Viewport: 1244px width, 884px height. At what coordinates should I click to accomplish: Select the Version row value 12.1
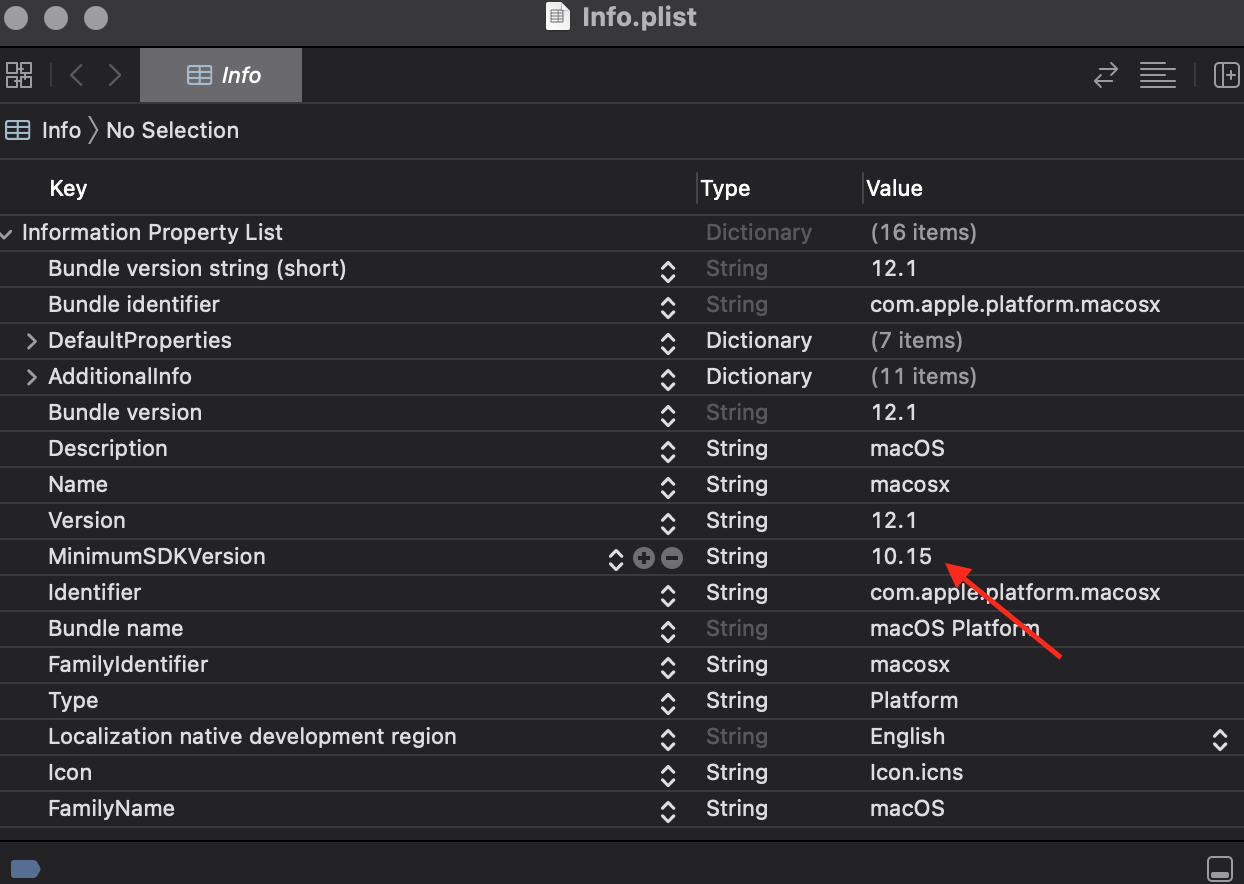tap(894, 521)
